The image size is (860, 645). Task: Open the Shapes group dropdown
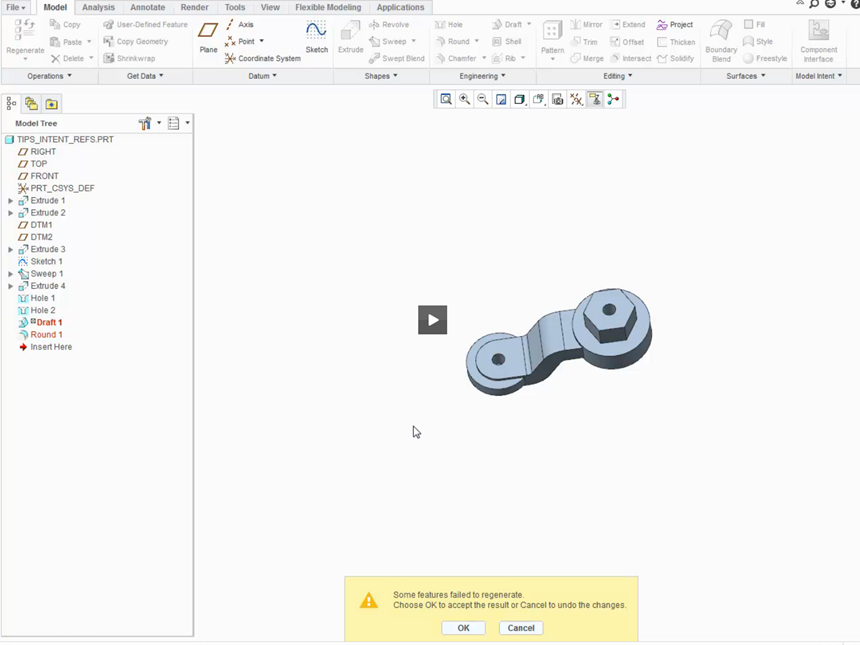pos(381,76)
